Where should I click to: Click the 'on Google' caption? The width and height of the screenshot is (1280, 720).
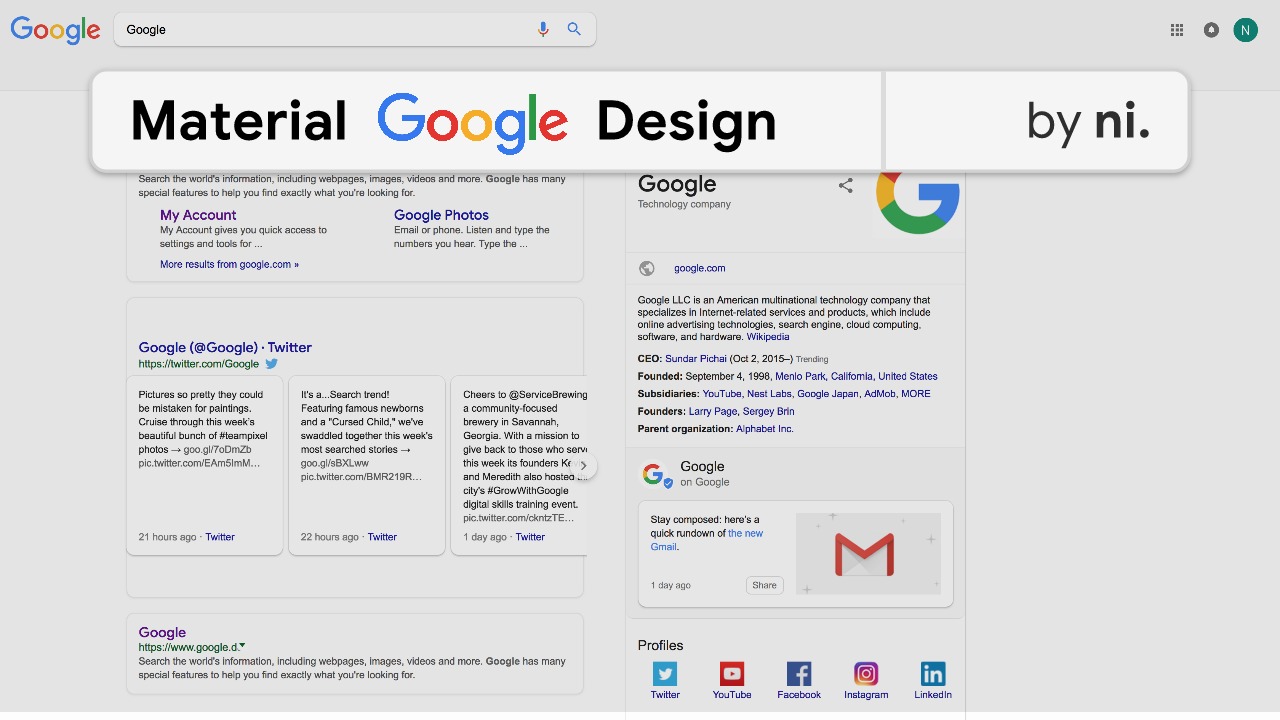pos(705,482)
